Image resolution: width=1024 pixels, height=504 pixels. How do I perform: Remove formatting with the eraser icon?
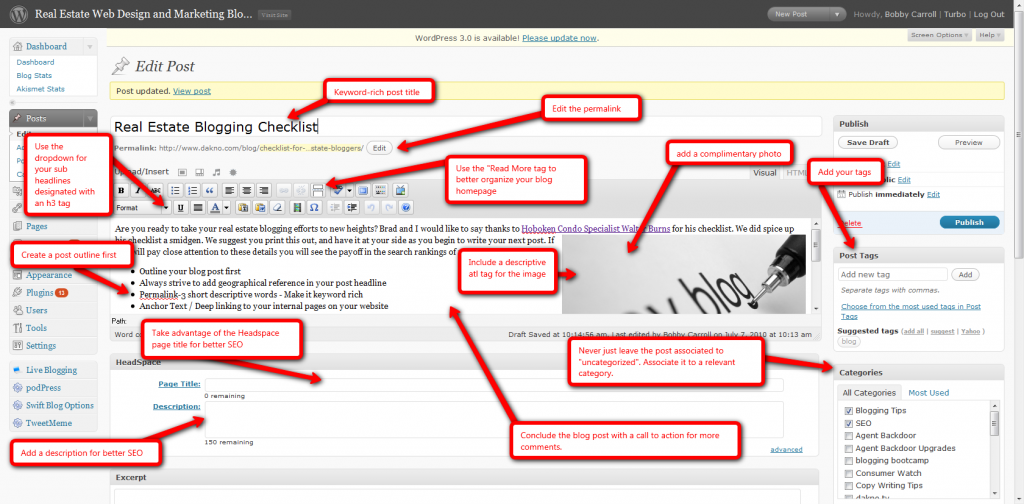click(278, 208)
